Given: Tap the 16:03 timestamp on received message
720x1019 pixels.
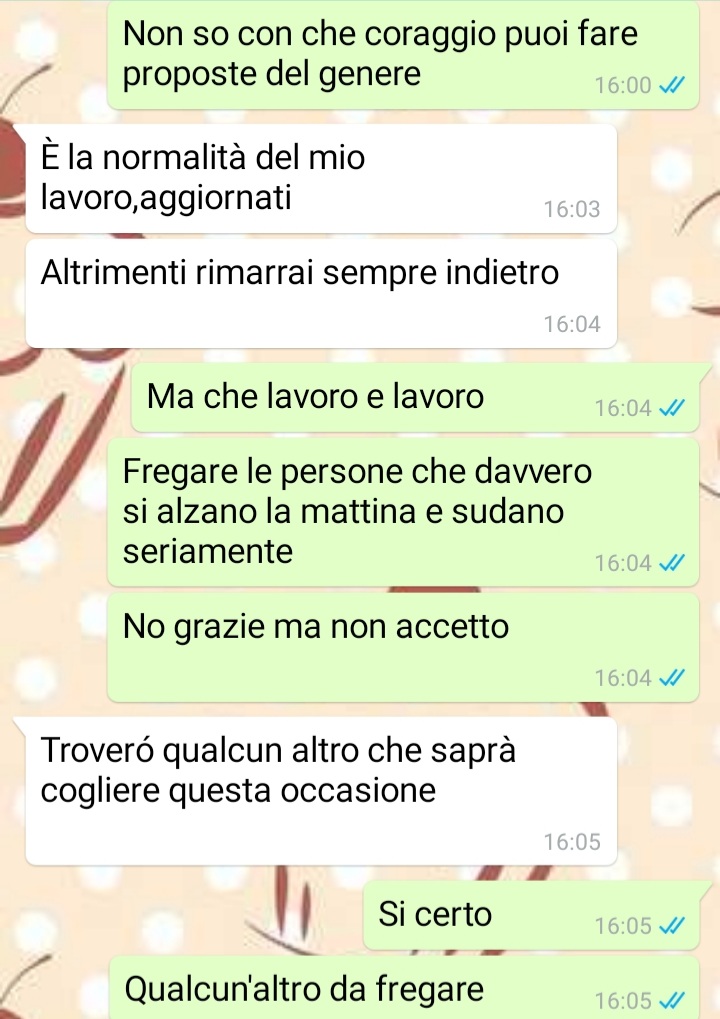Looking at the screenshot, I should click(572, 209).
